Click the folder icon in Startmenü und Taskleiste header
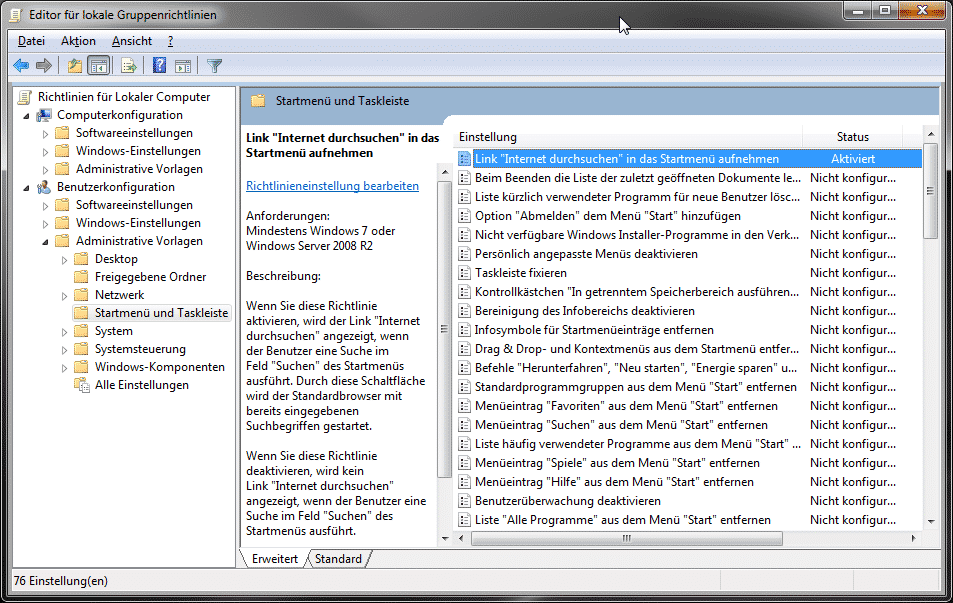 [x=258, y=101]
